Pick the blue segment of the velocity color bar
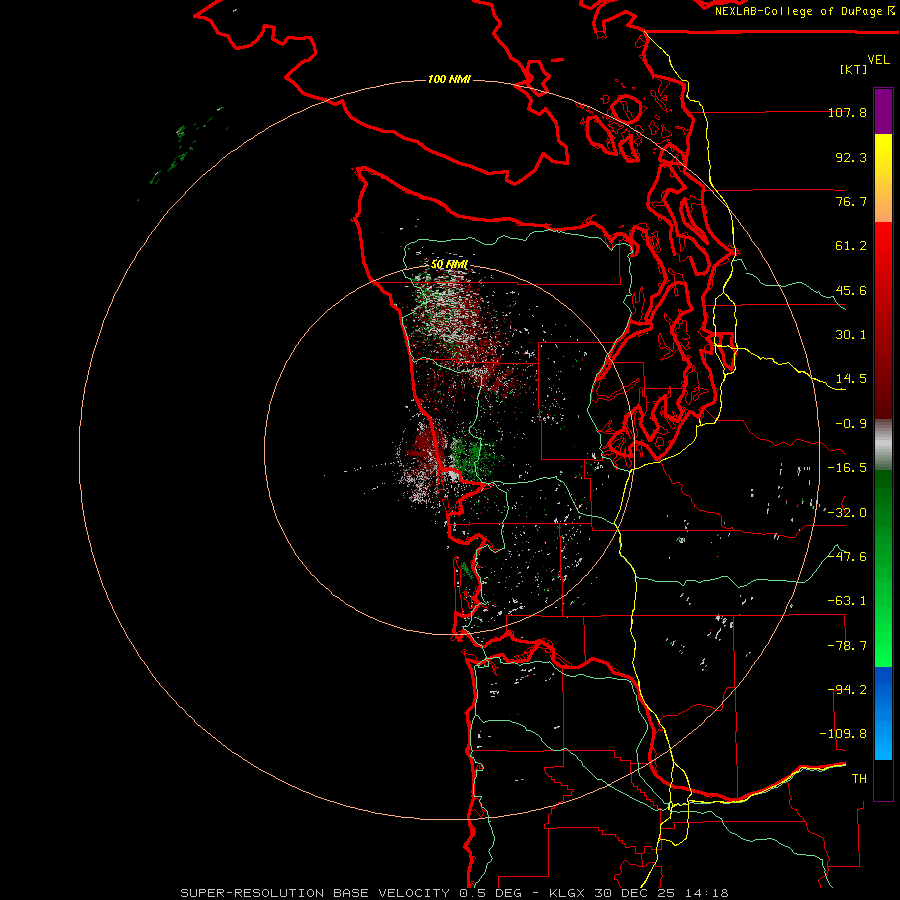 (883, 713)
